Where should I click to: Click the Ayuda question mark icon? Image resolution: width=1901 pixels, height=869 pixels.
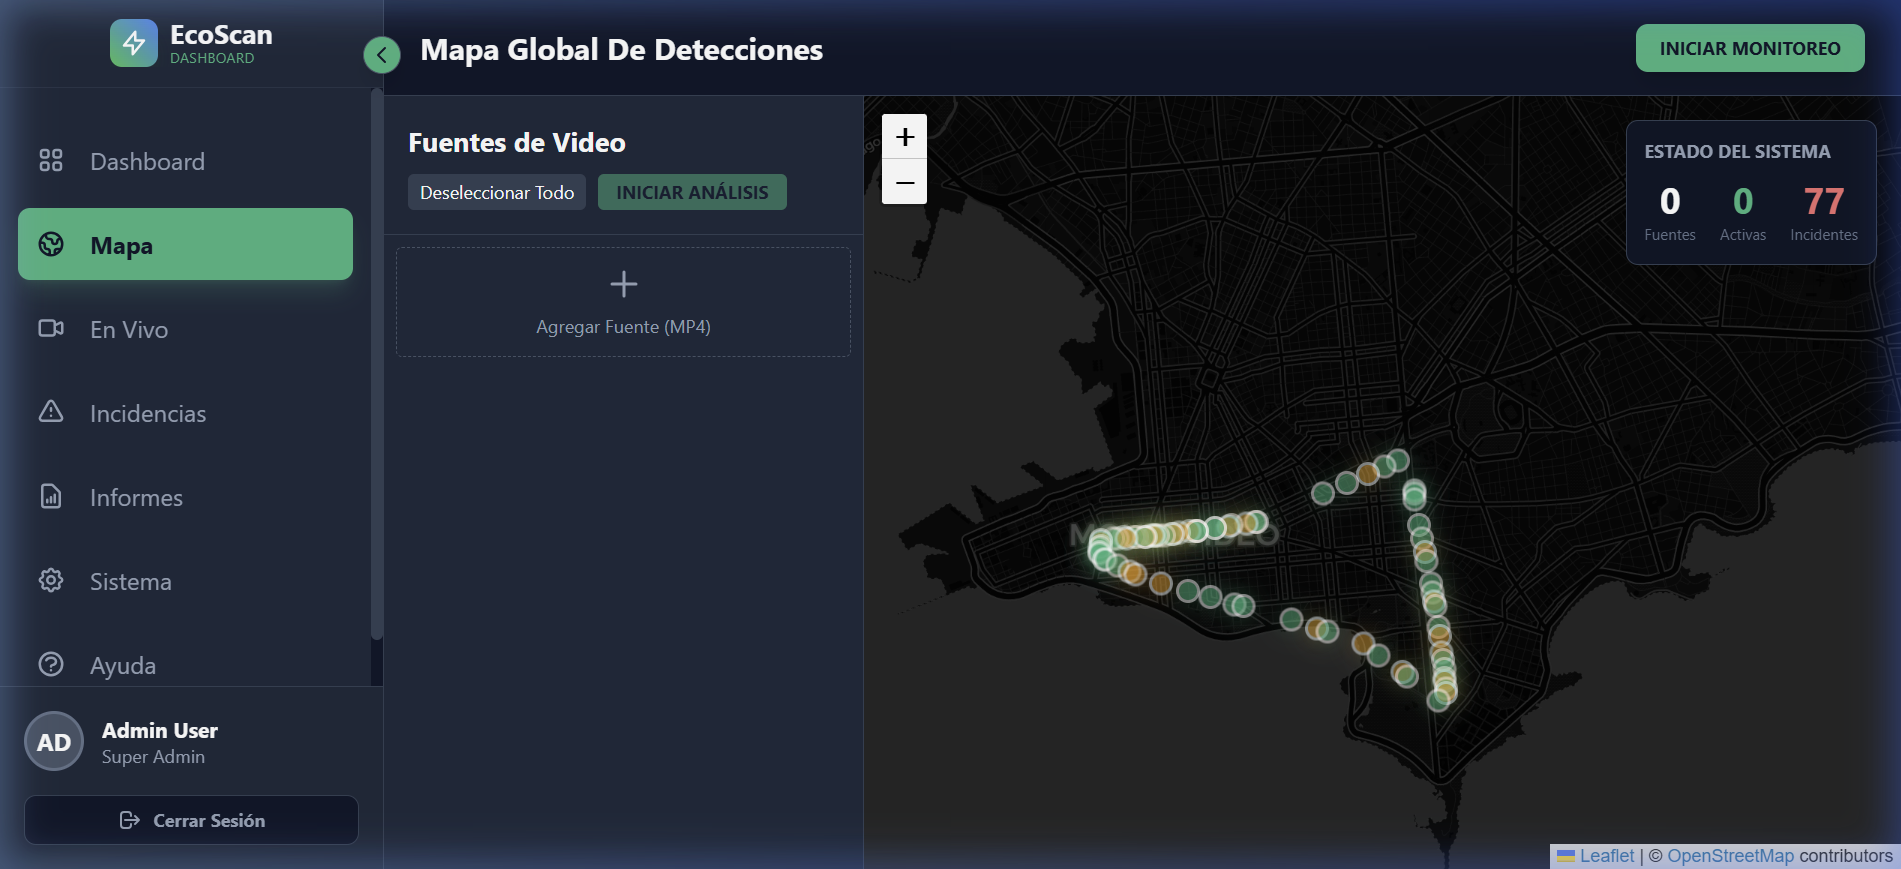pyautogui.click(x=51, y=664)
